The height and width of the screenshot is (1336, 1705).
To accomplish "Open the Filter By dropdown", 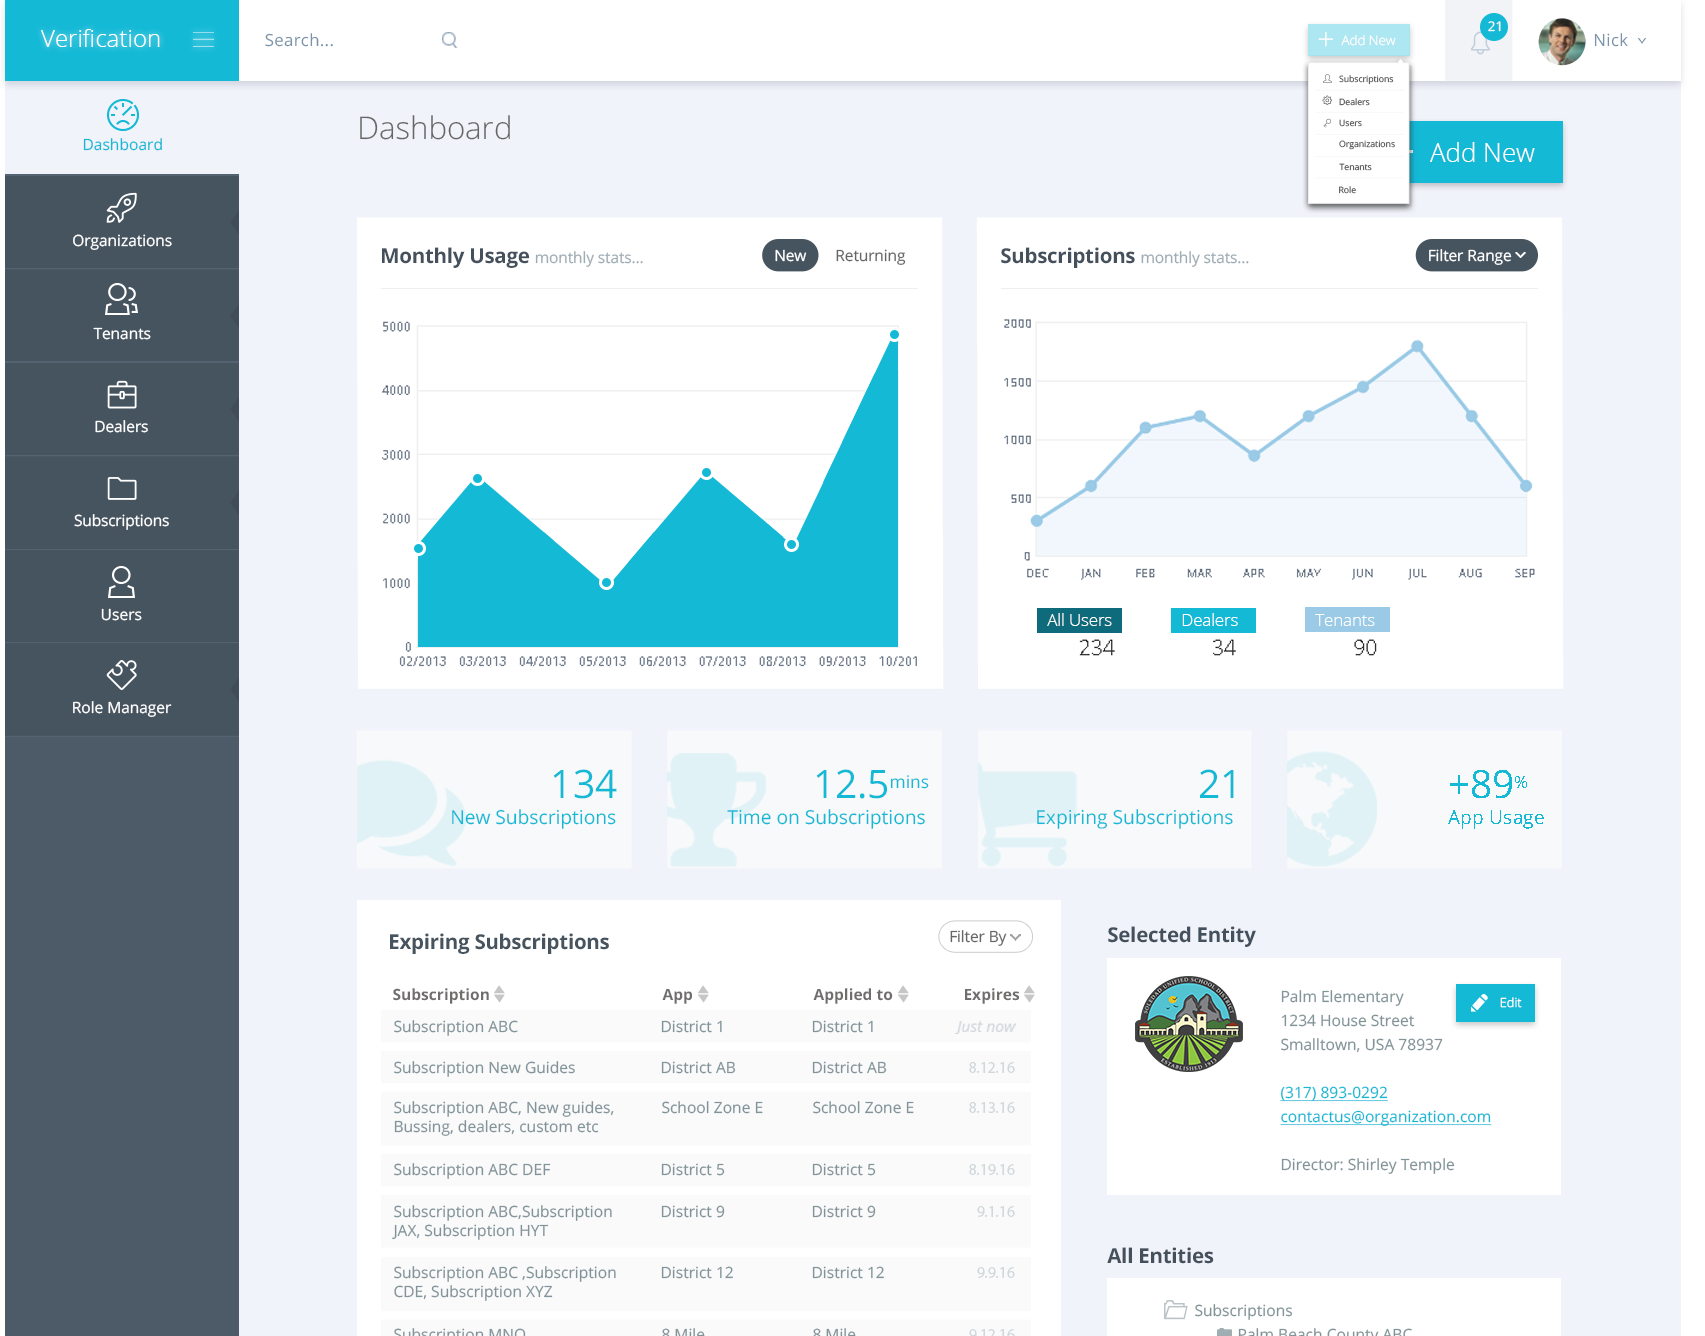I will click(985, 936).
